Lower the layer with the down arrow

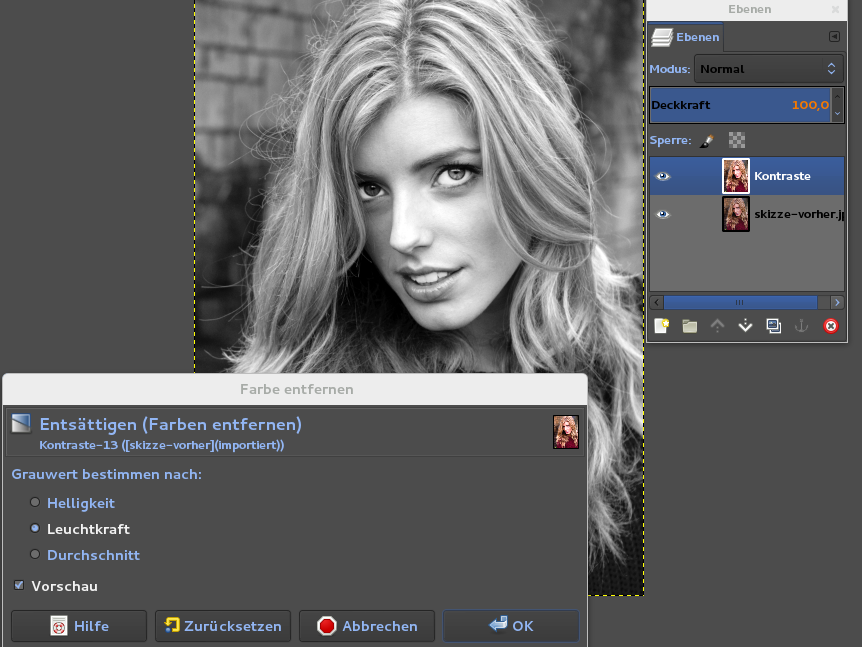pos(745,326)
